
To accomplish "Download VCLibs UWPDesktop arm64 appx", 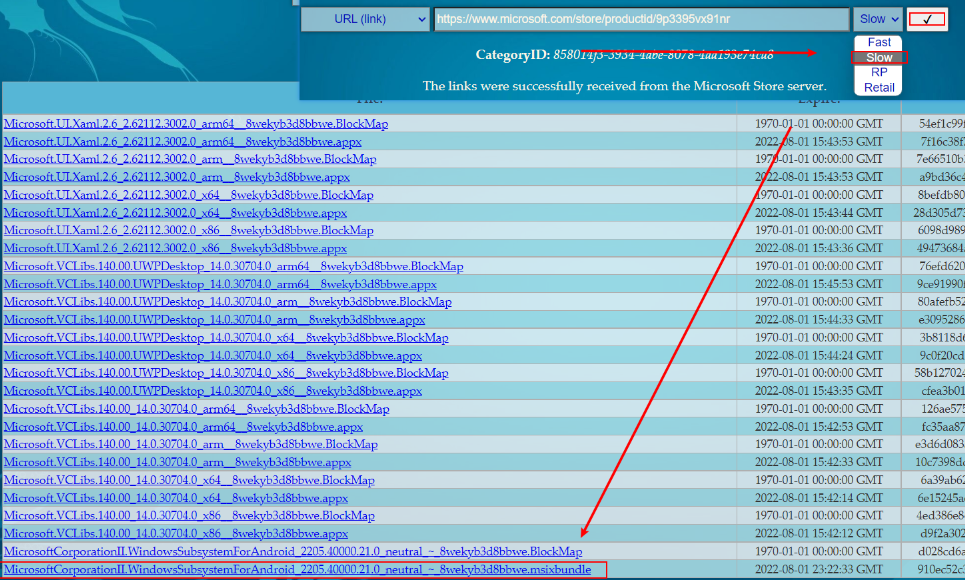I will [220, 284].
